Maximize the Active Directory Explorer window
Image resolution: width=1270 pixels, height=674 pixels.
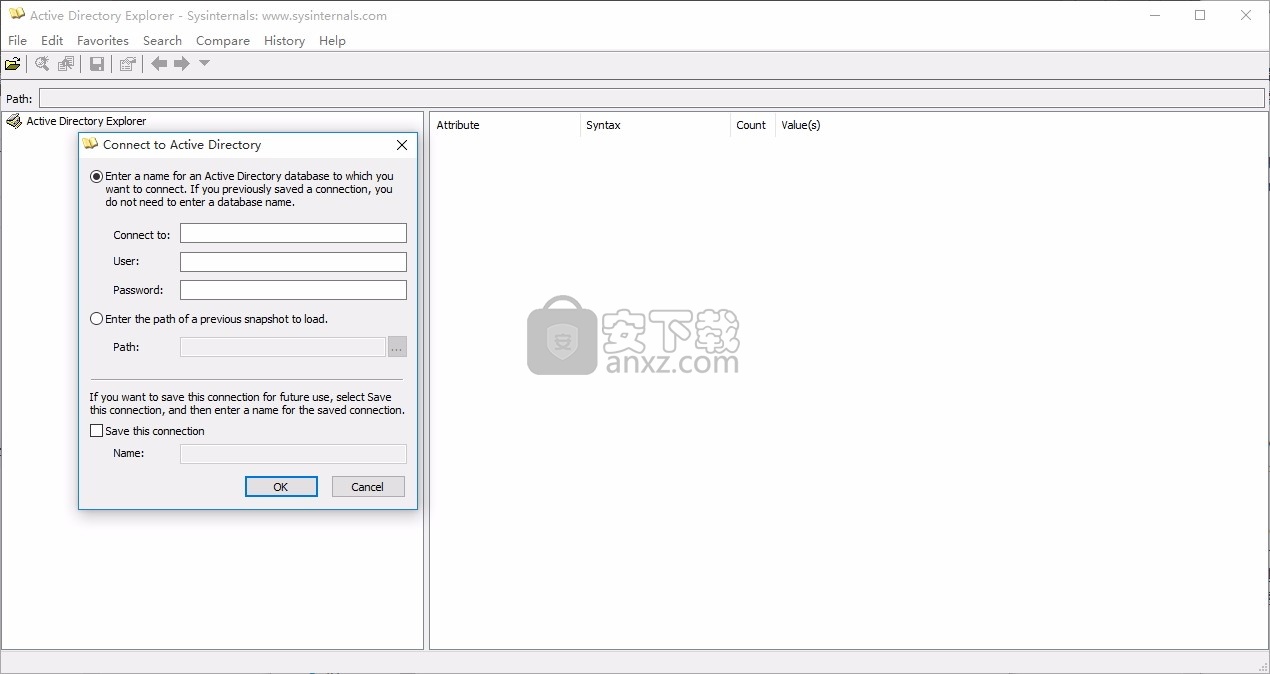(x=1200, y=15)
